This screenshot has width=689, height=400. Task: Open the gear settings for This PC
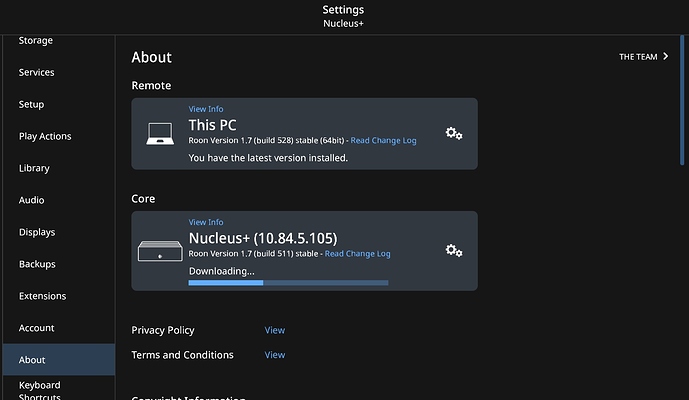click(454, 133)
